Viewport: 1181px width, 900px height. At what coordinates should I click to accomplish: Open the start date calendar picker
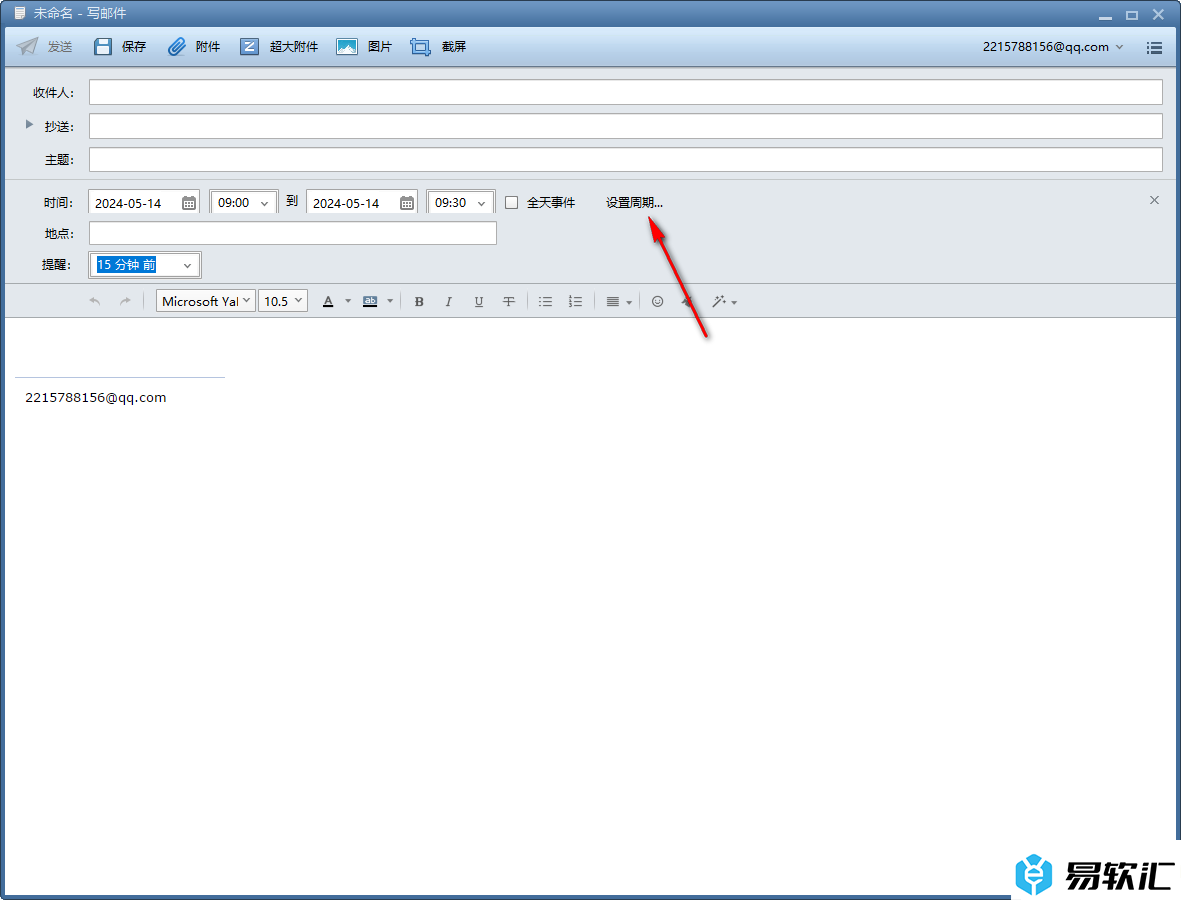[x=189, y=203]
